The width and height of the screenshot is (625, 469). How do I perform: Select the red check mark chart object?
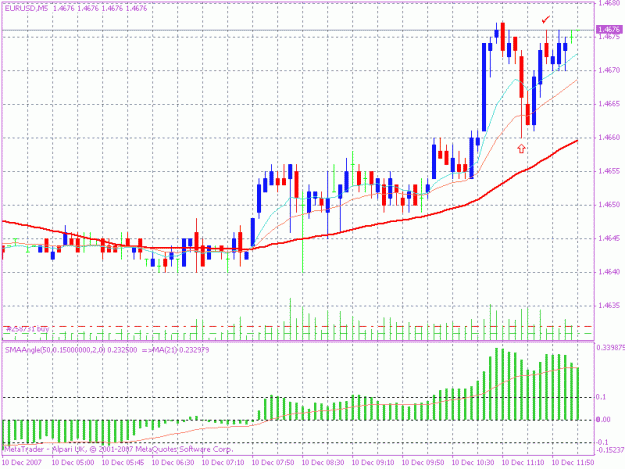(546, 19)
